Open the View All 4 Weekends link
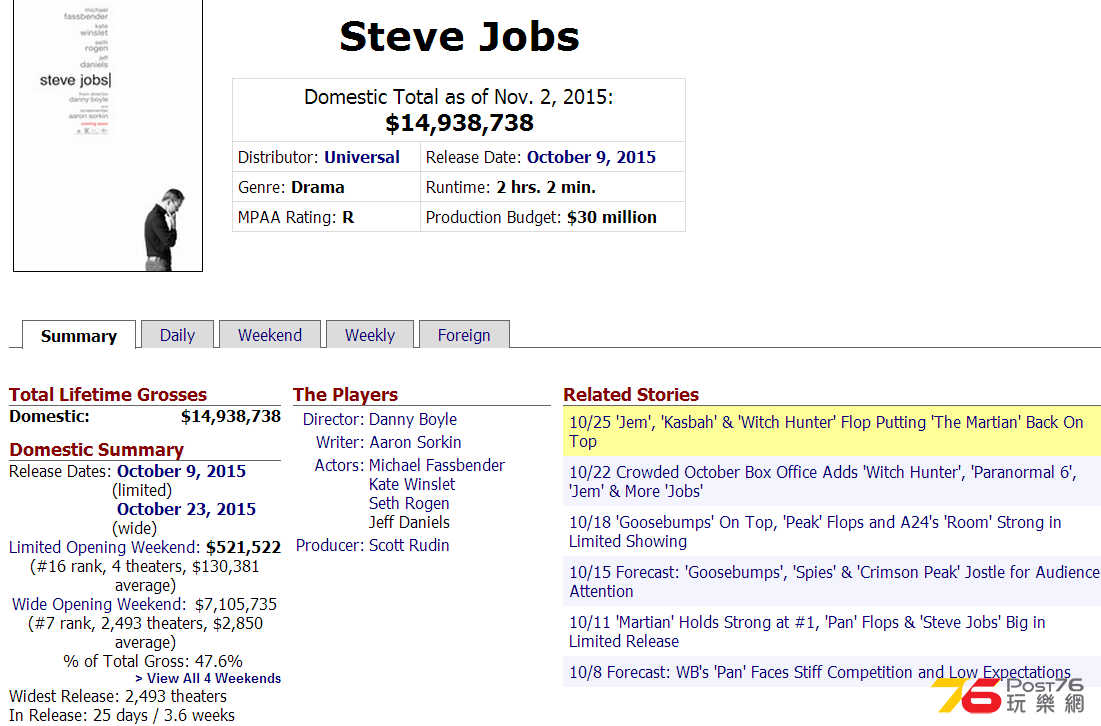Viewport: 1101px width, 726px height. coord(208,678)
